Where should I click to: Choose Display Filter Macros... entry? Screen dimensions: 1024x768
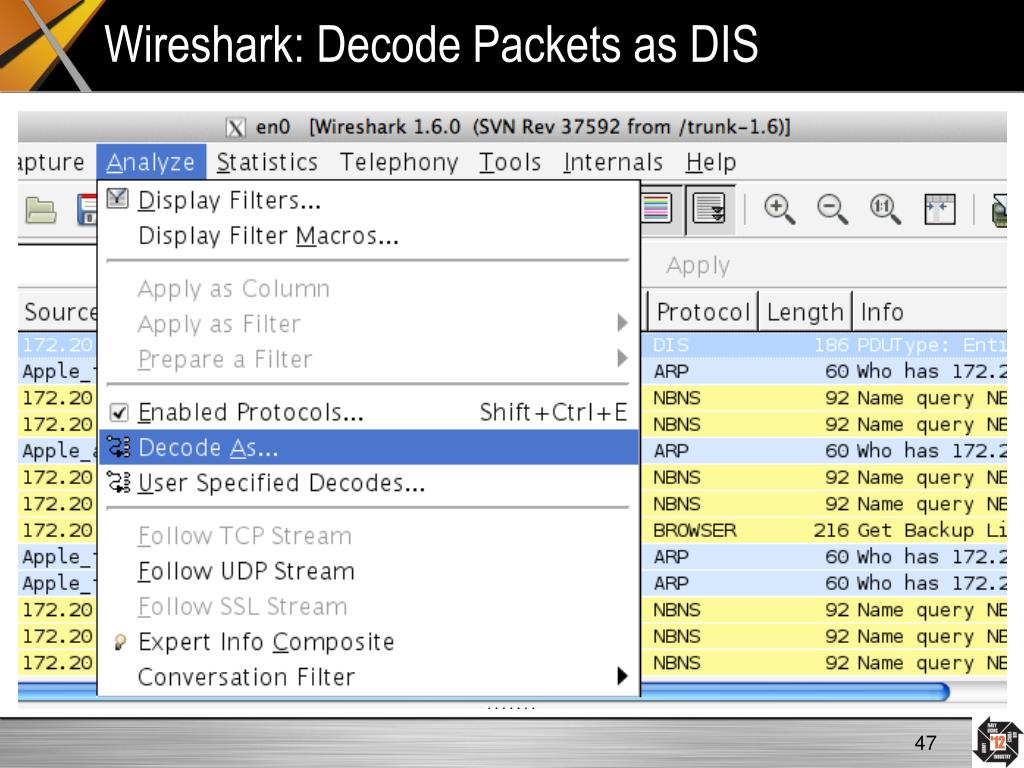click(x=369, y=235)
